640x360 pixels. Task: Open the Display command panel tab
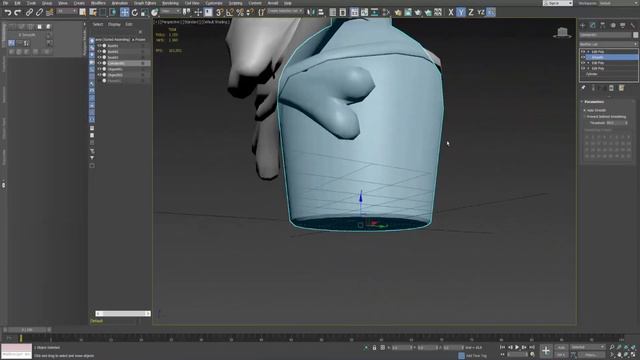[x=623, y=25]
